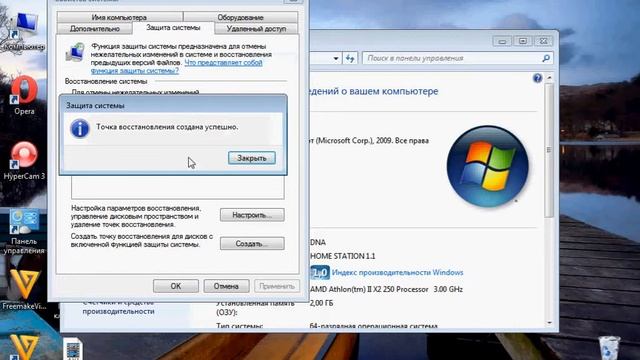Open Счетчики и средства производительности link

point(118,307)
